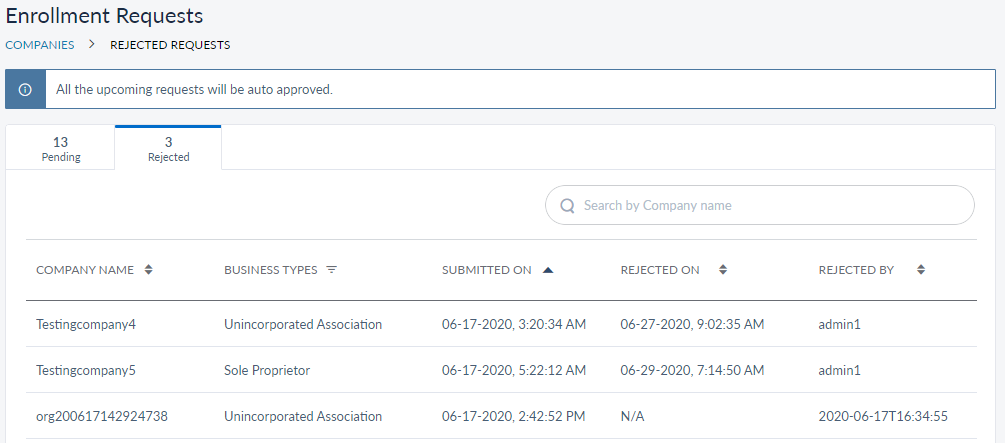The height and width of the screenshot is (443, 1005).
Task: Switch to the Pending tab
Action: pyautogui.click(x=61, y=148)
